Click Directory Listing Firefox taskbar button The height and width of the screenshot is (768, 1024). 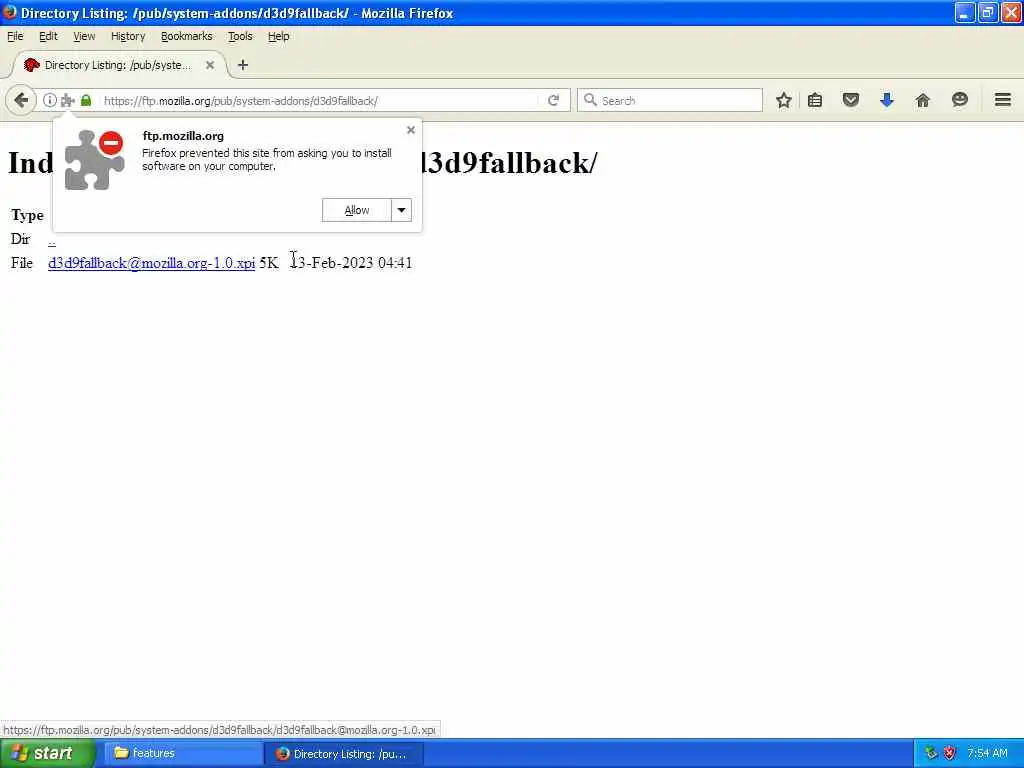pyautogui.click(x=344, y=753)
